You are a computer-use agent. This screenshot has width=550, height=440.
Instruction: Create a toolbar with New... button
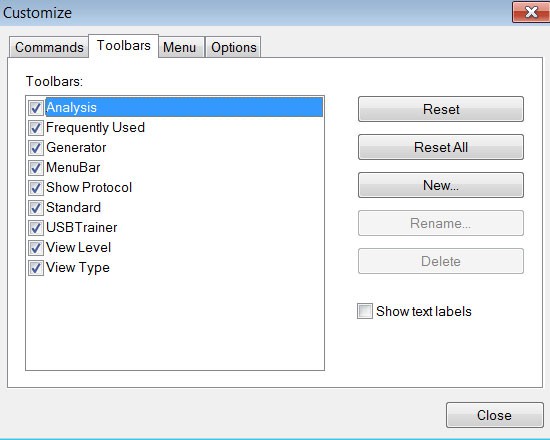click(441, 185)
